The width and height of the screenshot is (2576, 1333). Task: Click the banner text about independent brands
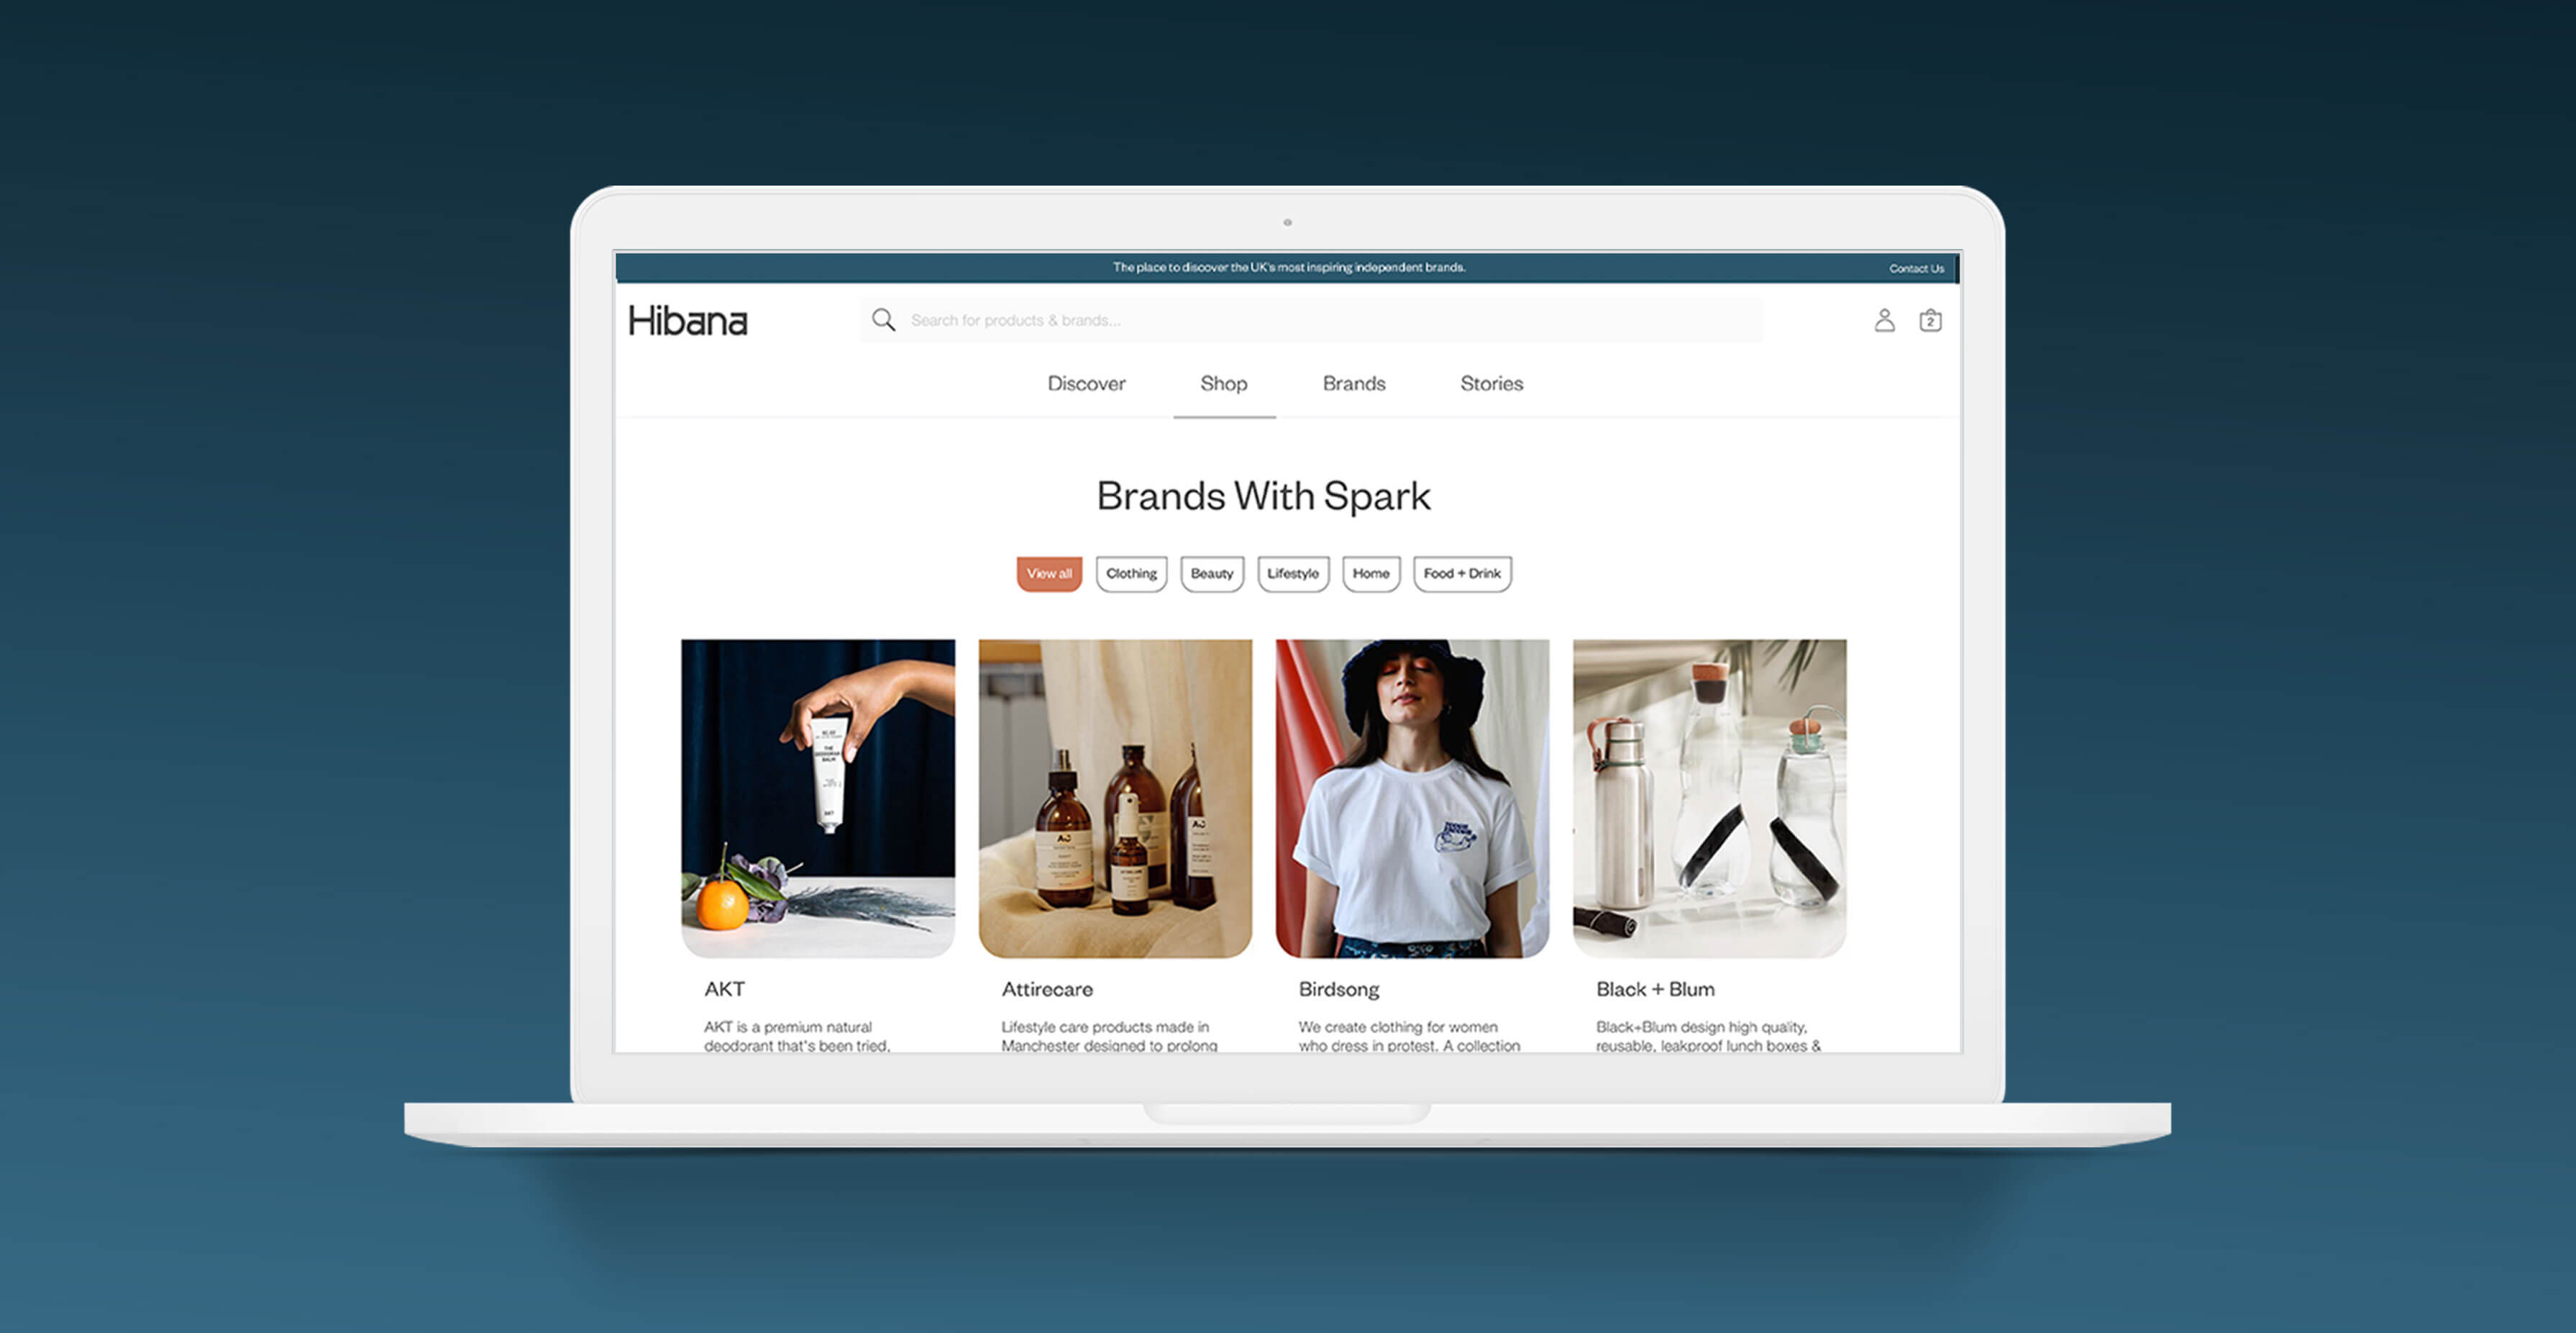(1289, 267)
